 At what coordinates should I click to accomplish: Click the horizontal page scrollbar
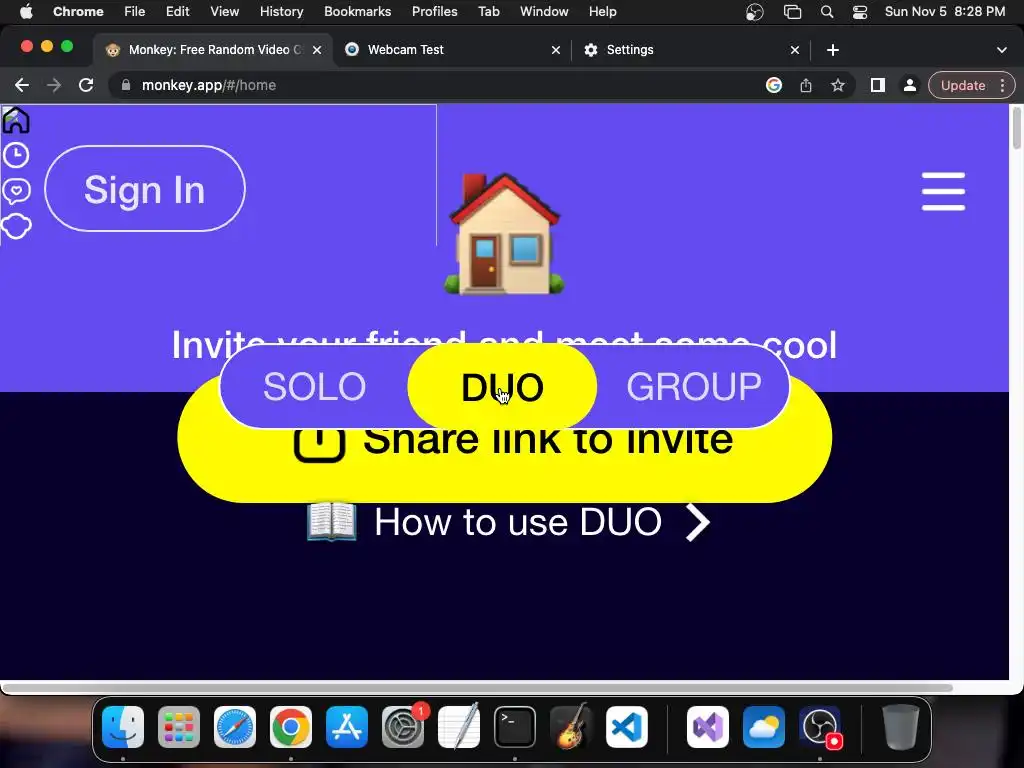click(x=478, y=688)
